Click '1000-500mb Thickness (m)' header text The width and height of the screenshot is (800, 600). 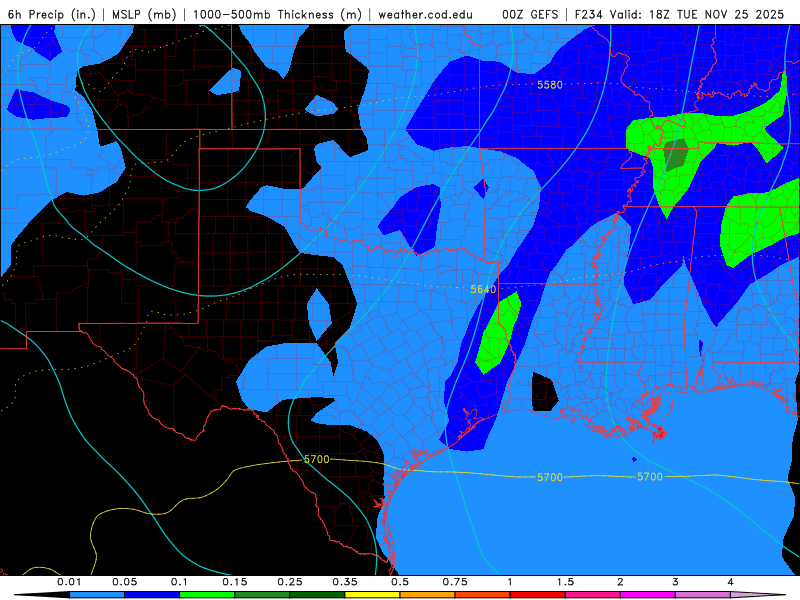pos(277,14)
